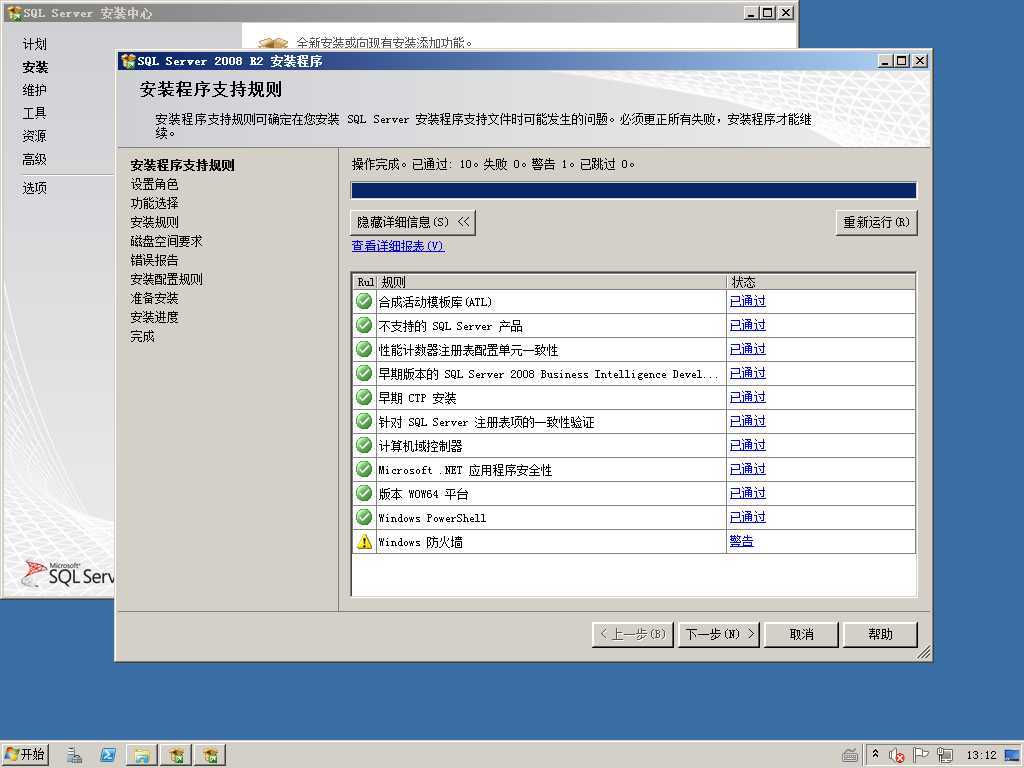Click 功能选择 step in wizard steps

coord(154,203)
